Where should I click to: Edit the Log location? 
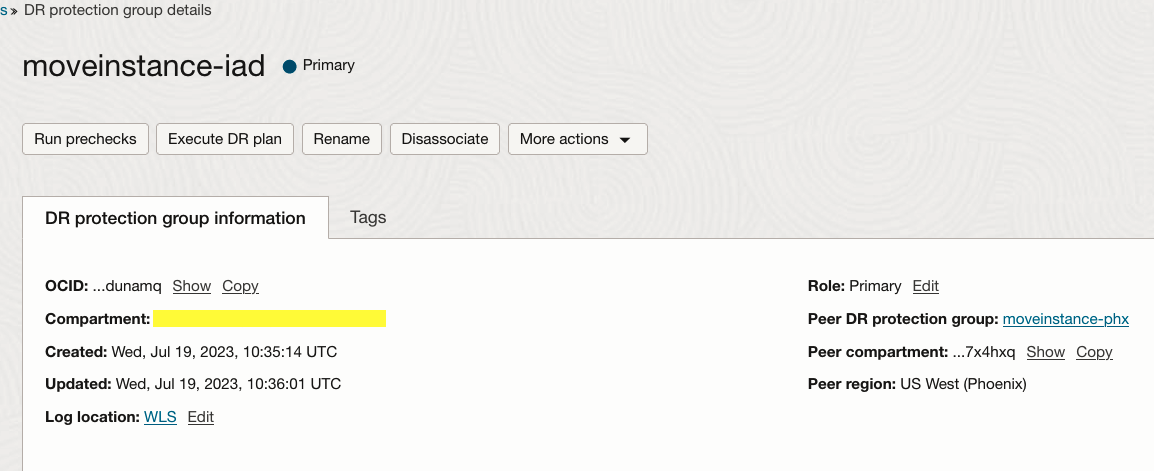pos(201,417)
